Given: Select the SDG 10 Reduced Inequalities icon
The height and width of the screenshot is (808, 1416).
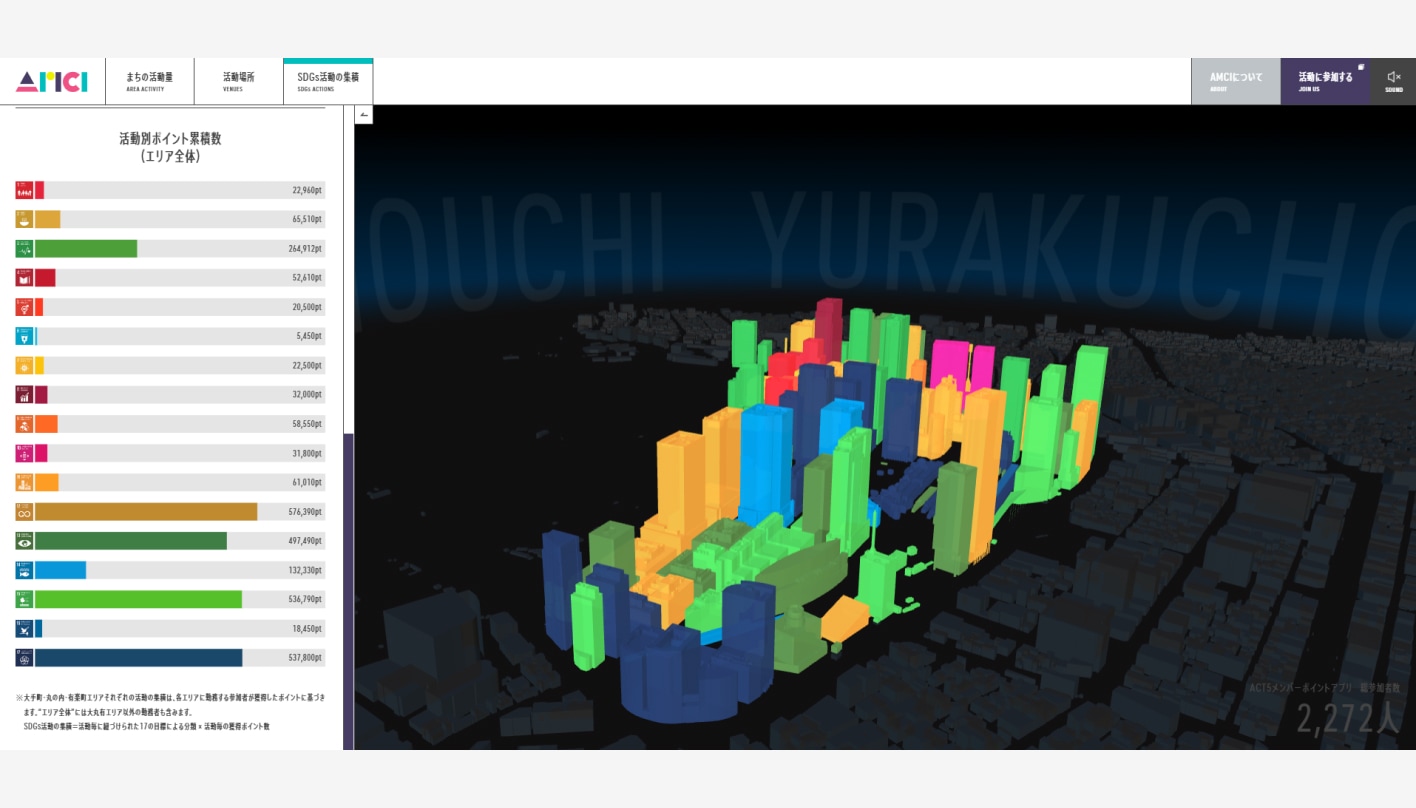Looking at the screenshot, I should tap(24, 453).
